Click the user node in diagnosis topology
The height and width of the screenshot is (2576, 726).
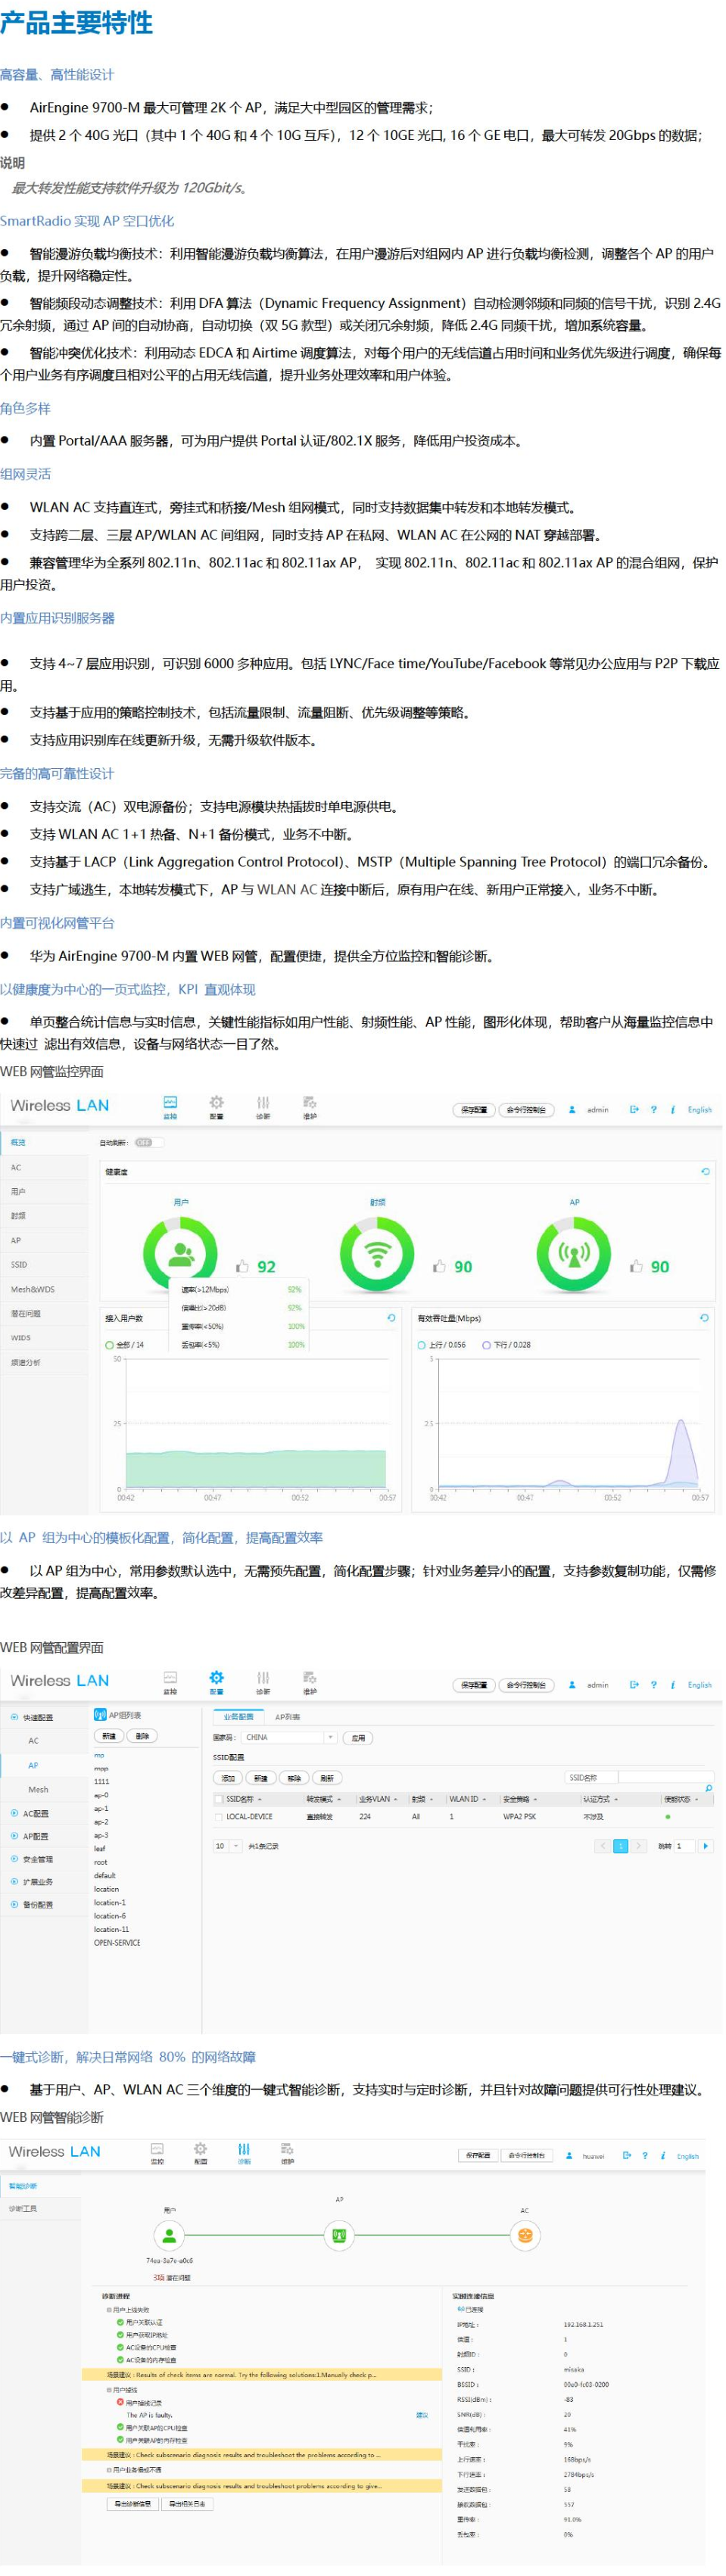coord(170,2235)
